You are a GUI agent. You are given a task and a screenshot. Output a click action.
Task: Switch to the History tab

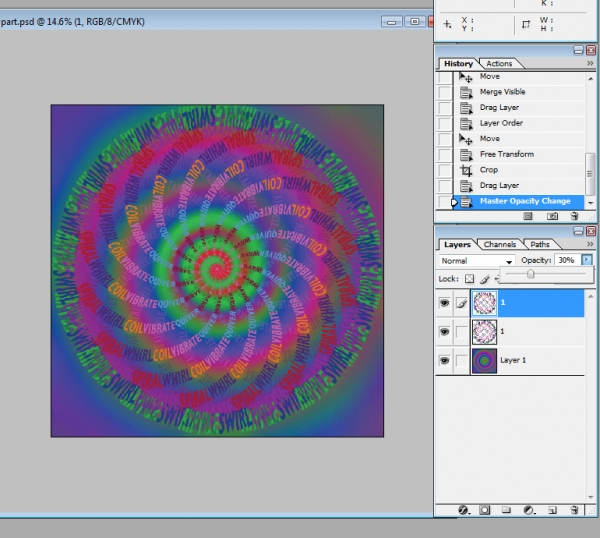pyautogui.click(x=458, y=64)
